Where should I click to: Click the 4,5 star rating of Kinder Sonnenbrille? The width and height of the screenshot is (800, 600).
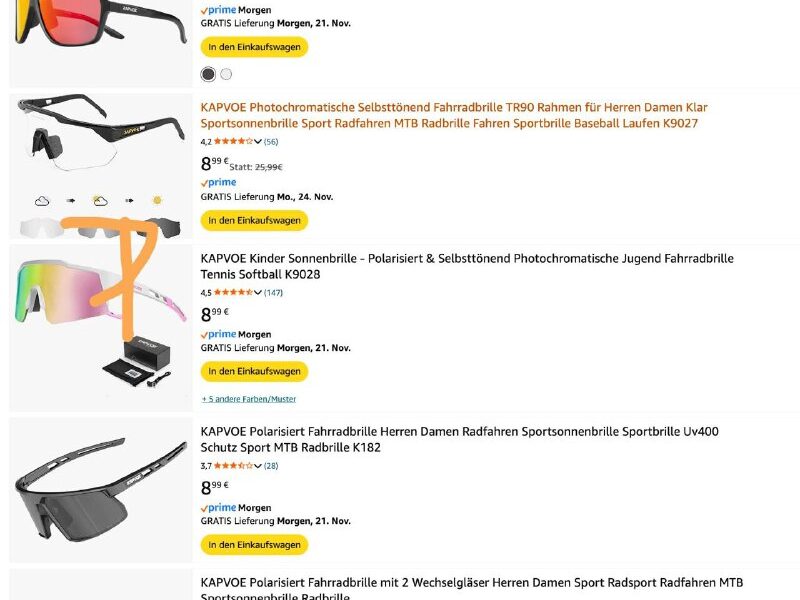point(232,293)
